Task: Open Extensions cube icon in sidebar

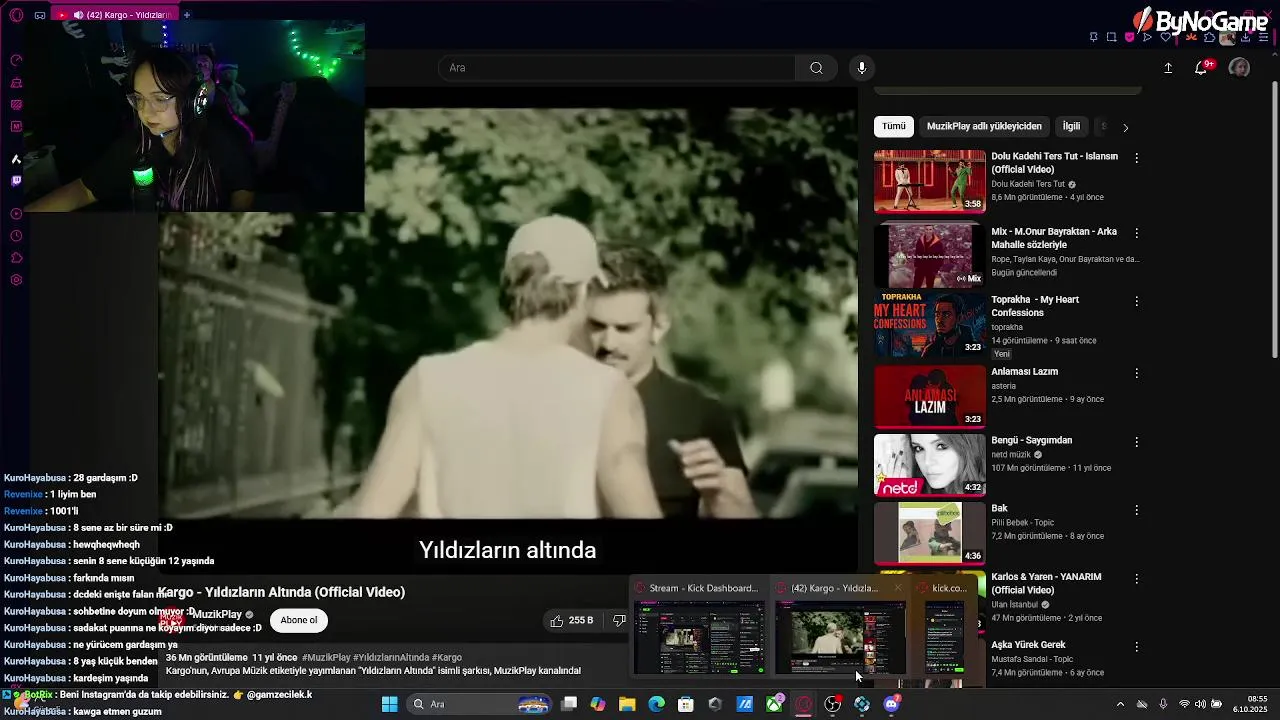Action: pyautogui.click(x=16, y=258)
